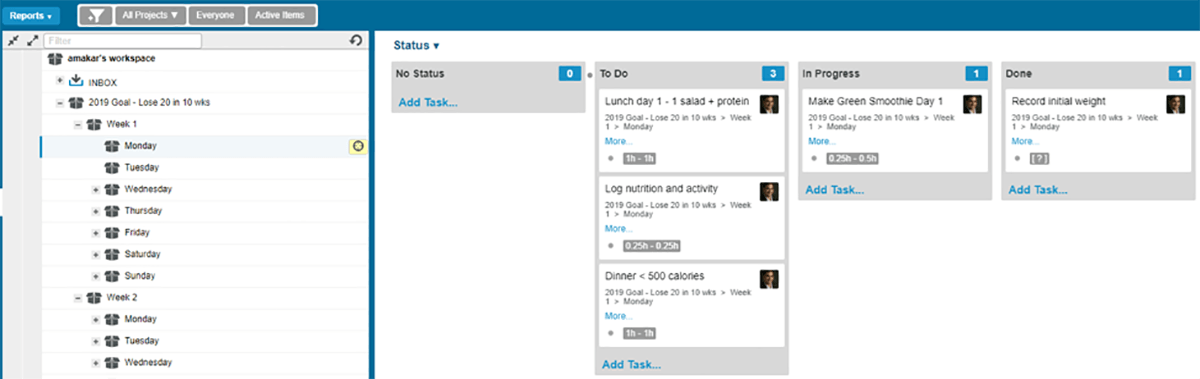Screen dimensions: 1200x379
Task: Click the refresh arrow beside Filter box
Action: pos(355,40)
